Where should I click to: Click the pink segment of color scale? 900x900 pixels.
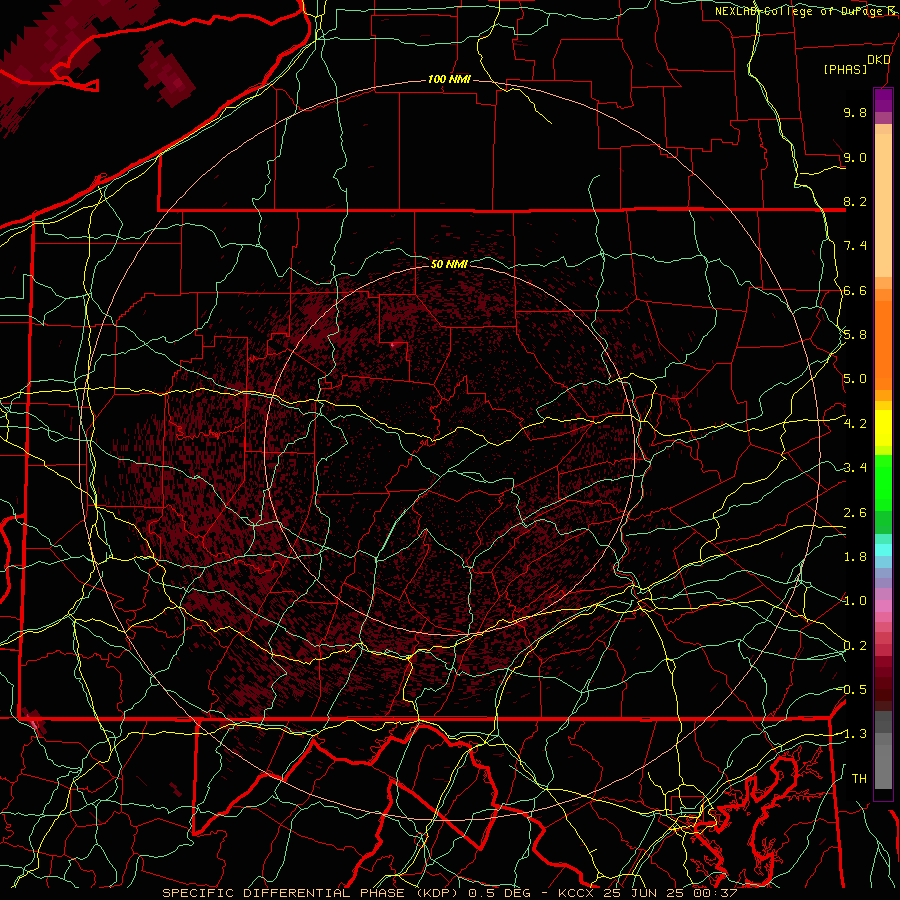click(x=883, y=606)
